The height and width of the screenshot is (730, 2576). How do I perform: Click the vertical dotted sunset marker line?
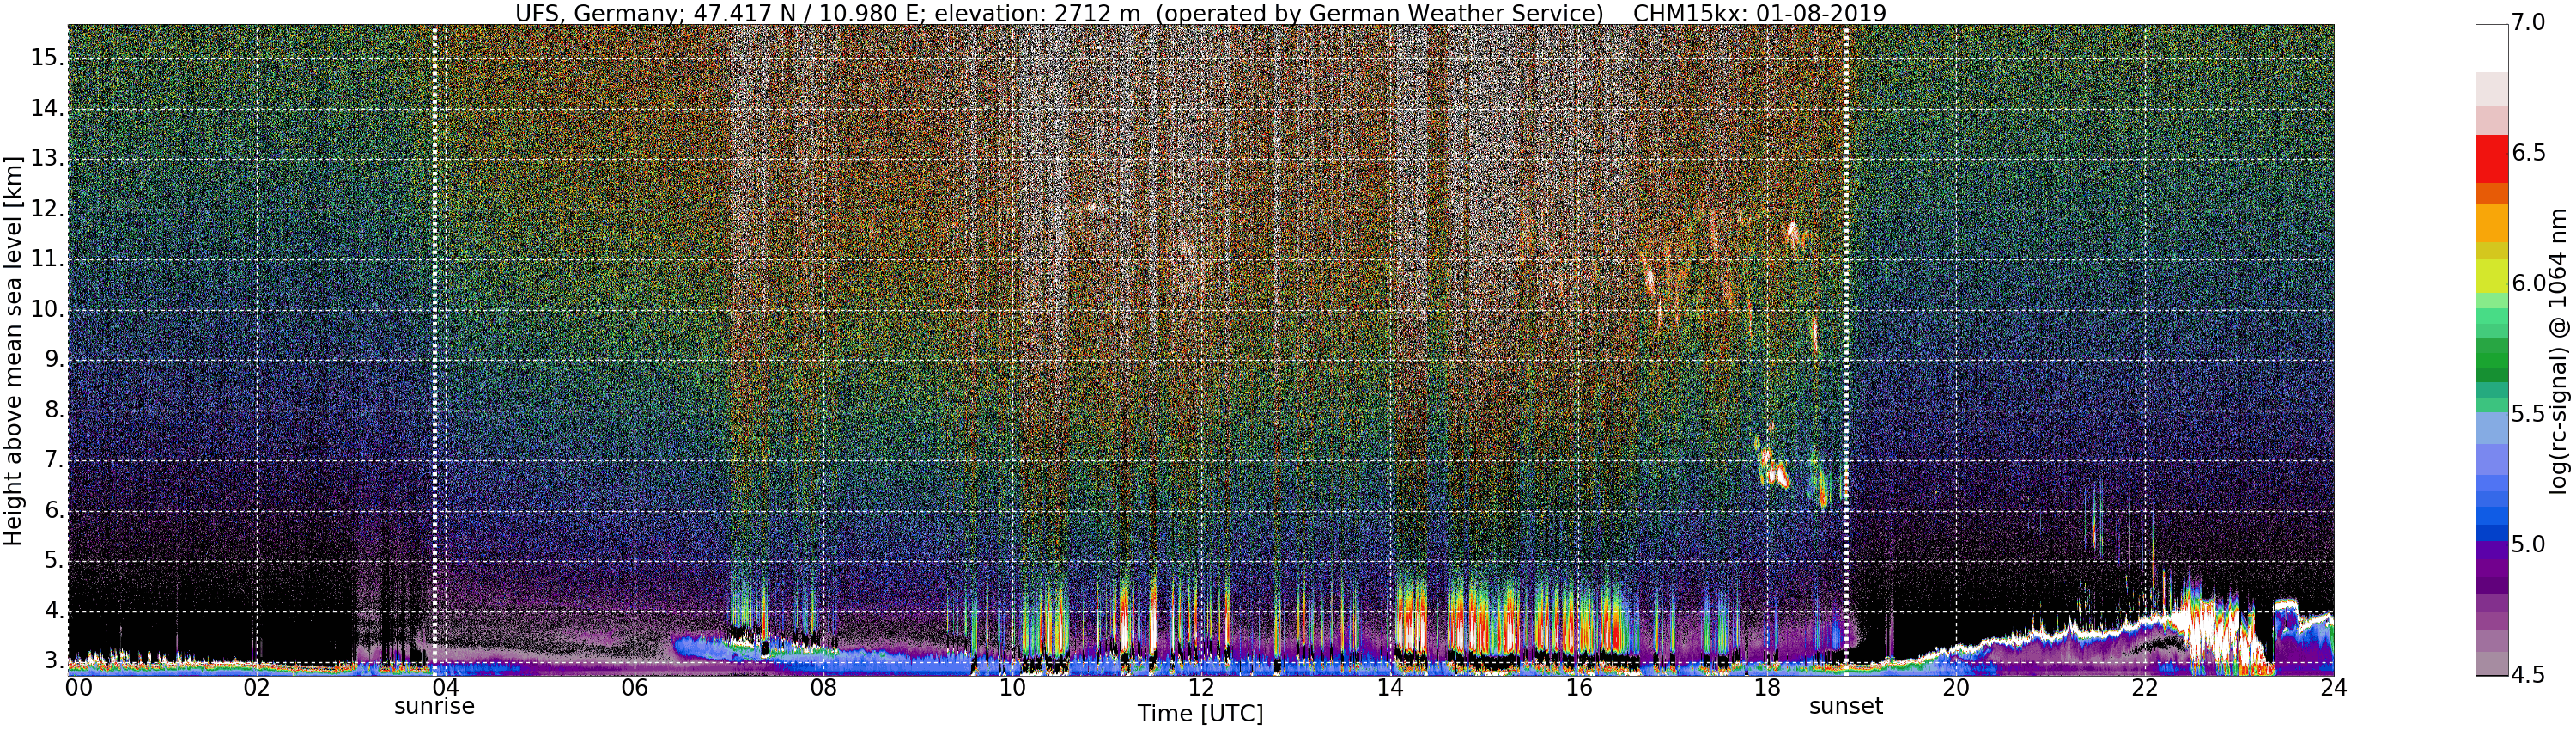[x=1846, y=350]
